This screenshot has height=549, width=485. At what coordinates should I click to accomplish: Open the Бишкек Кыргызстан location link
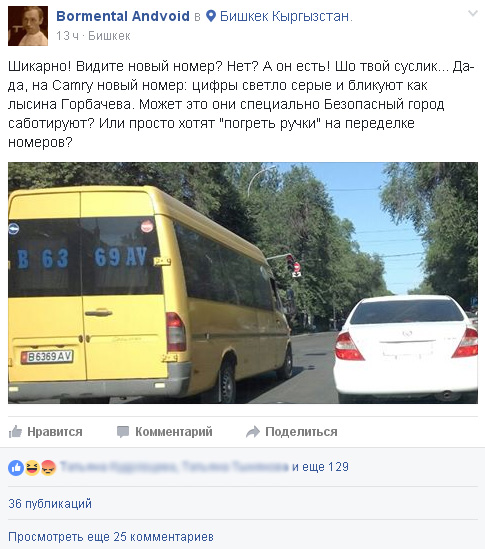pos(286,16)
